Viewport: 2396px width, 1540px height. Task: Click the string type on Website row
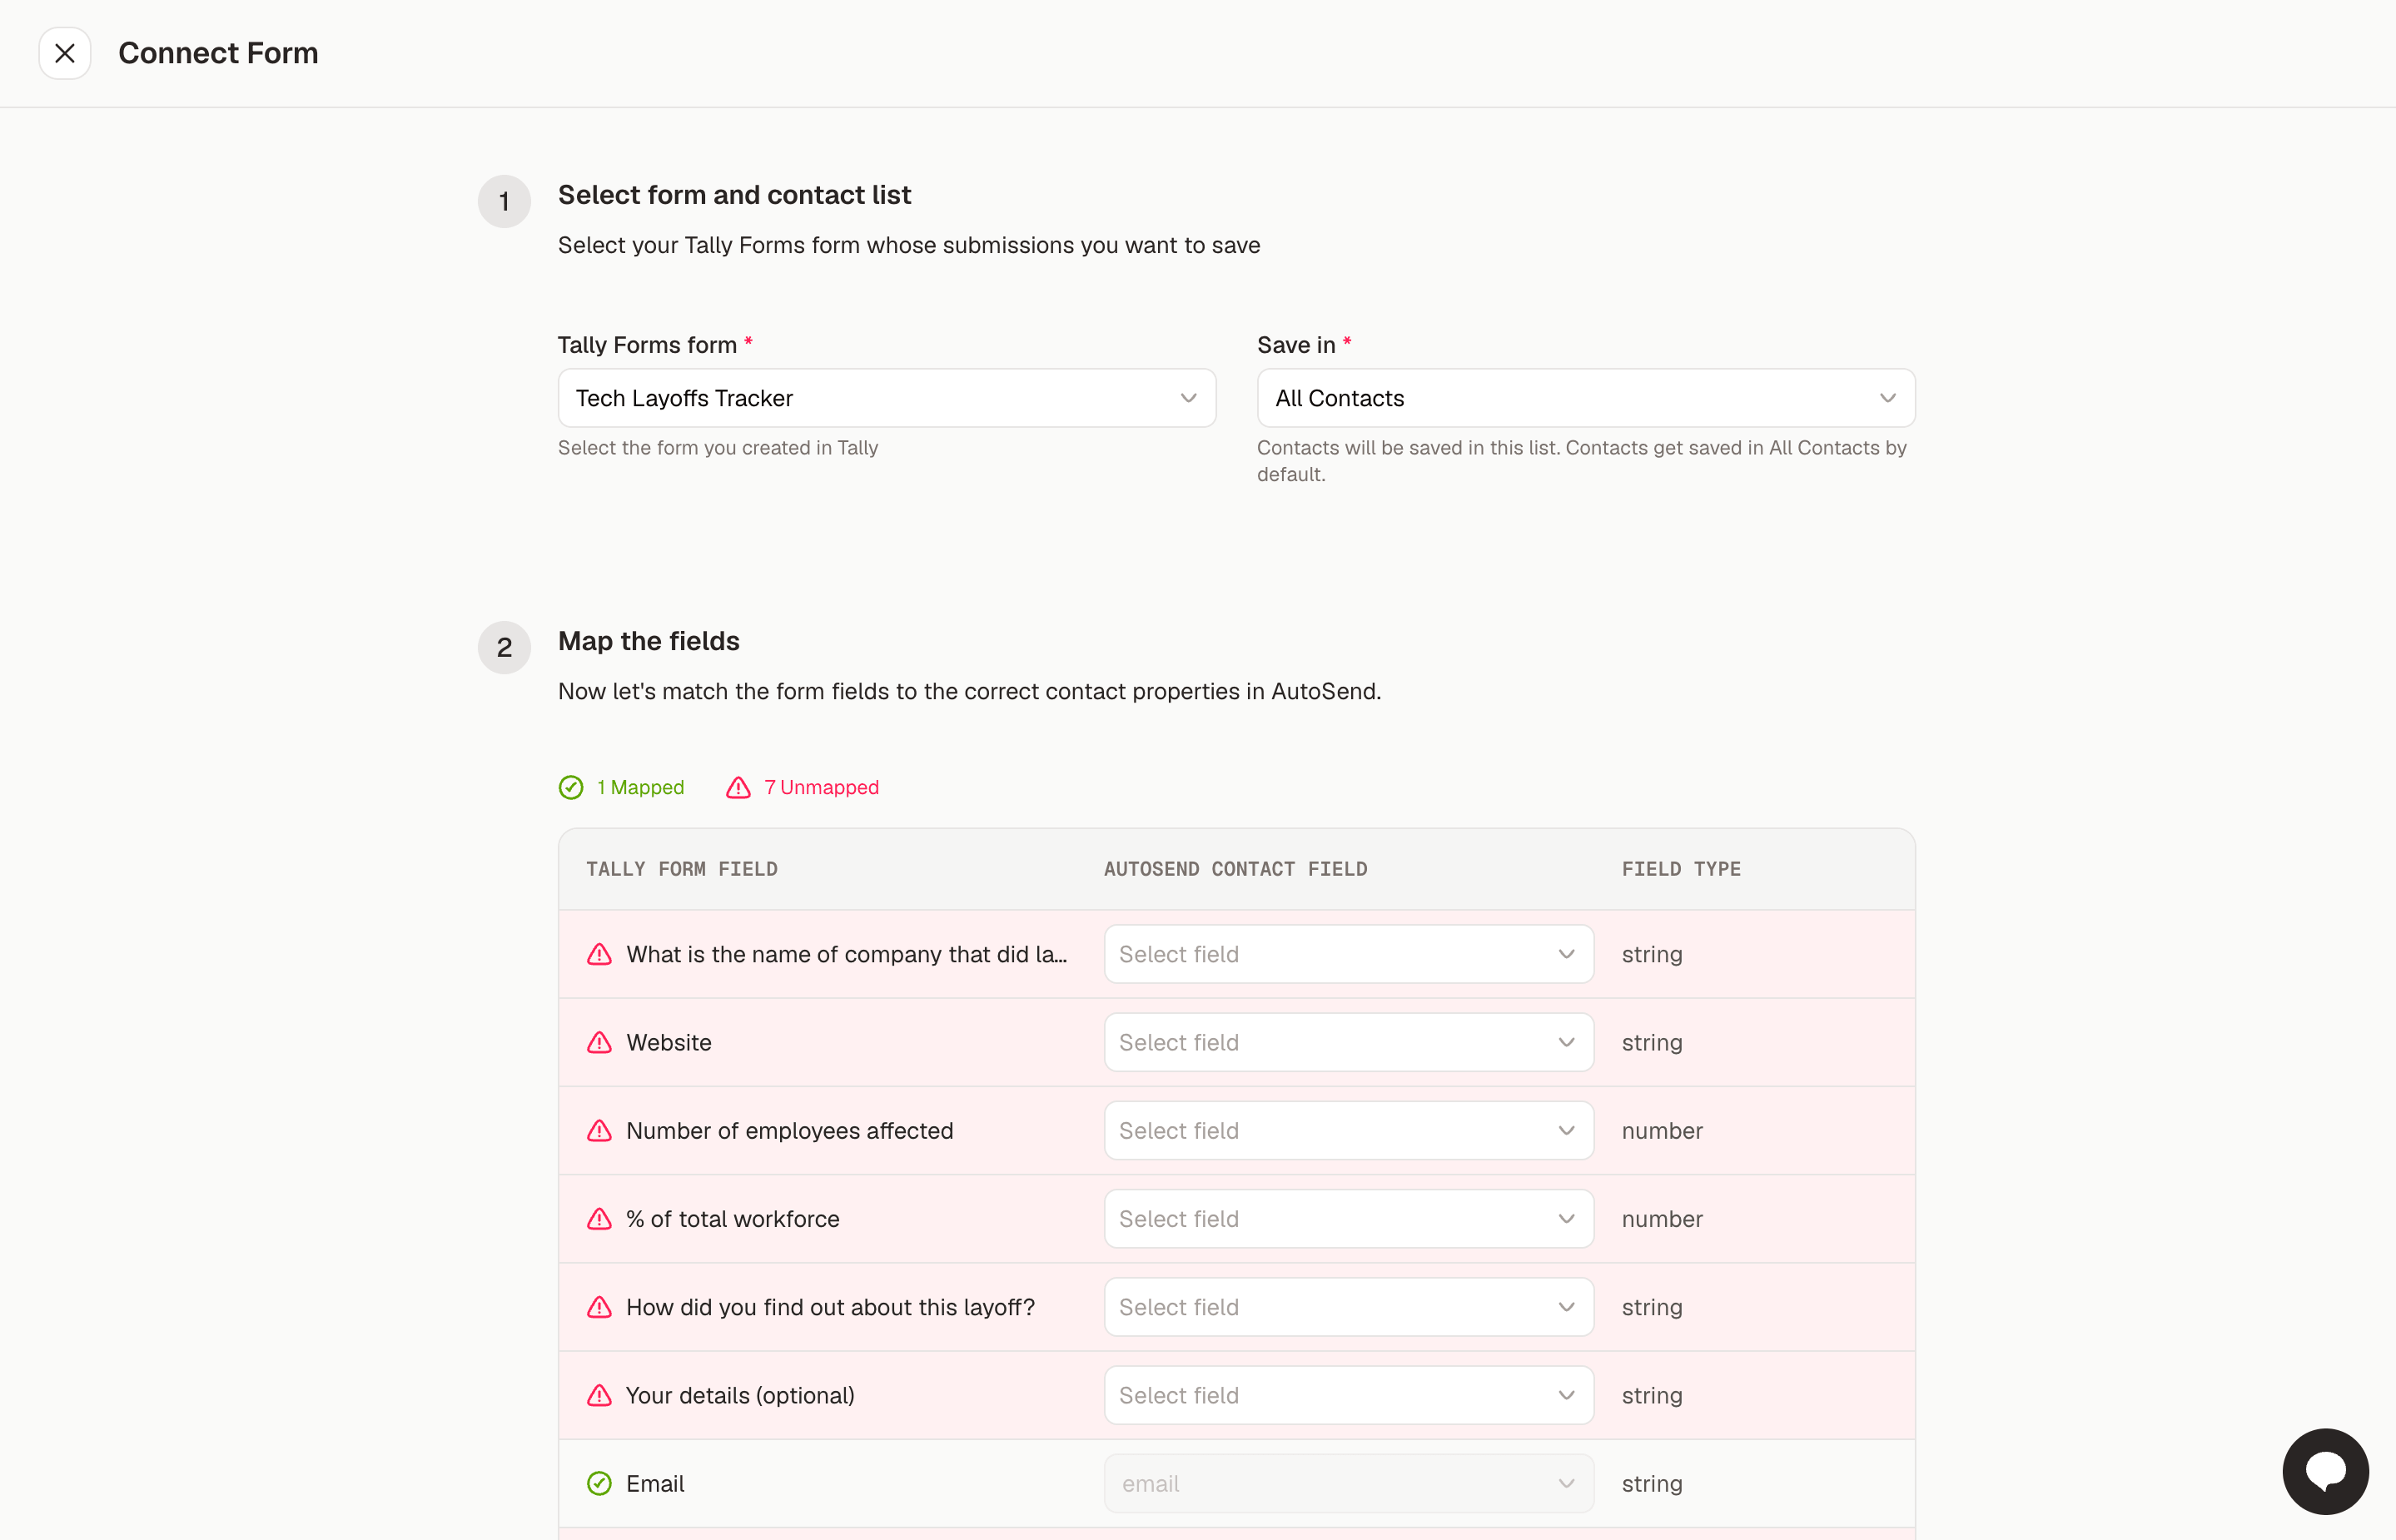tap(1652, 1042)
